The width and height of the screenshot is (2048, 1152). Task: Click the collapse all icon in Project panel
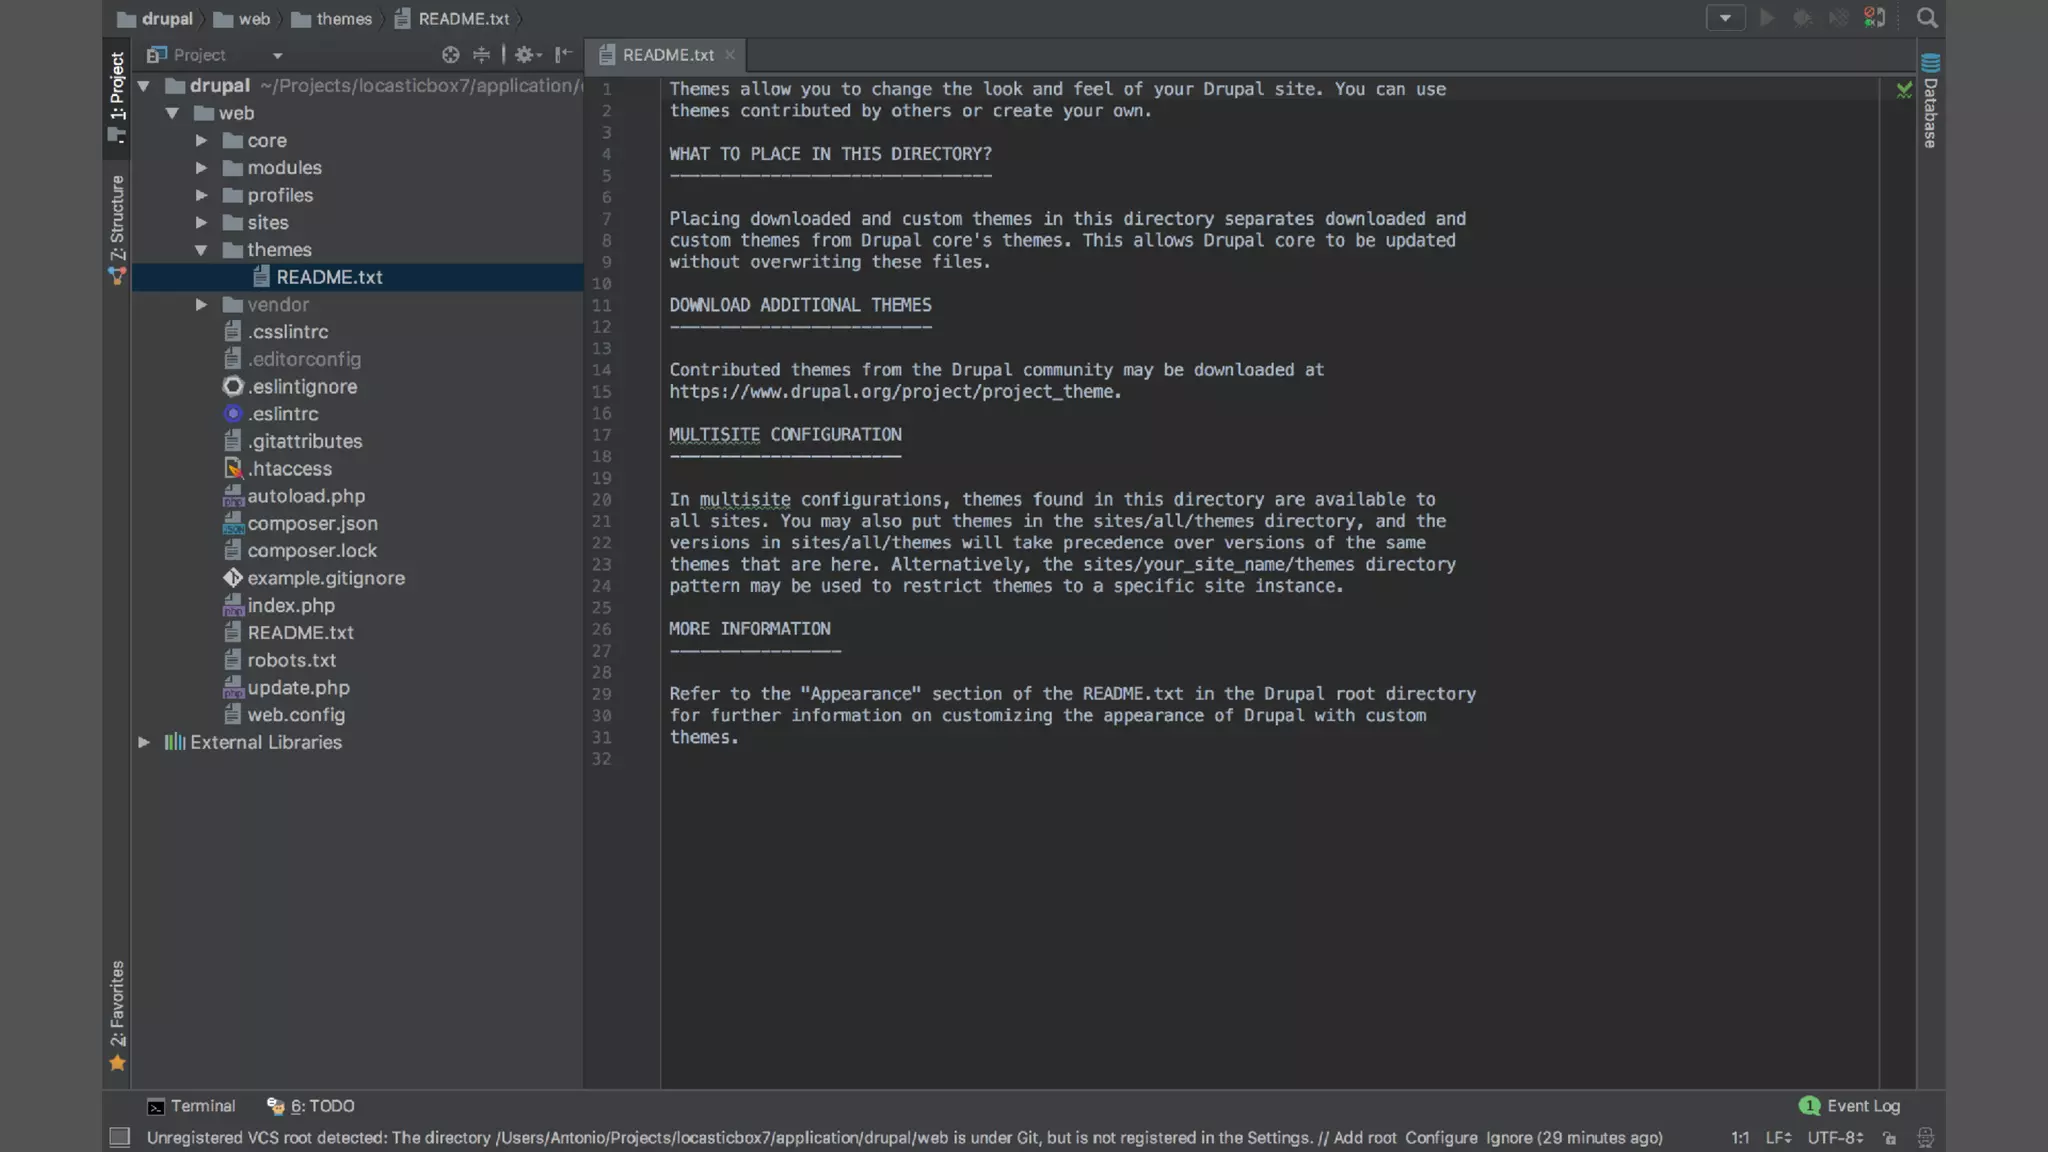tap(481, 55)
